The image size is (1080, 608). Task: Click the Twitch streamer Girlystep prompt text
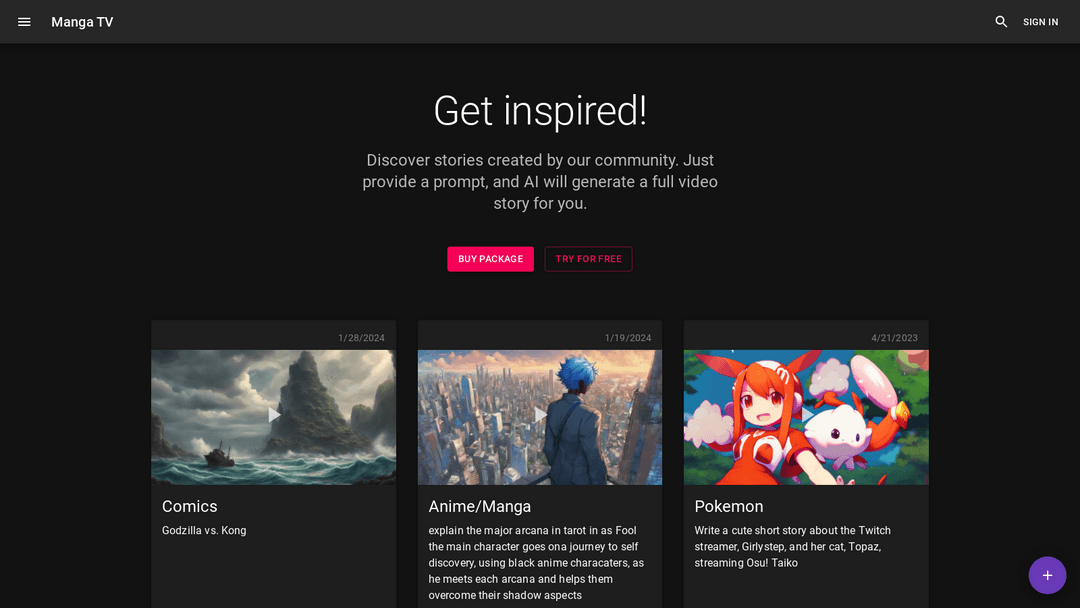point(792,546)
